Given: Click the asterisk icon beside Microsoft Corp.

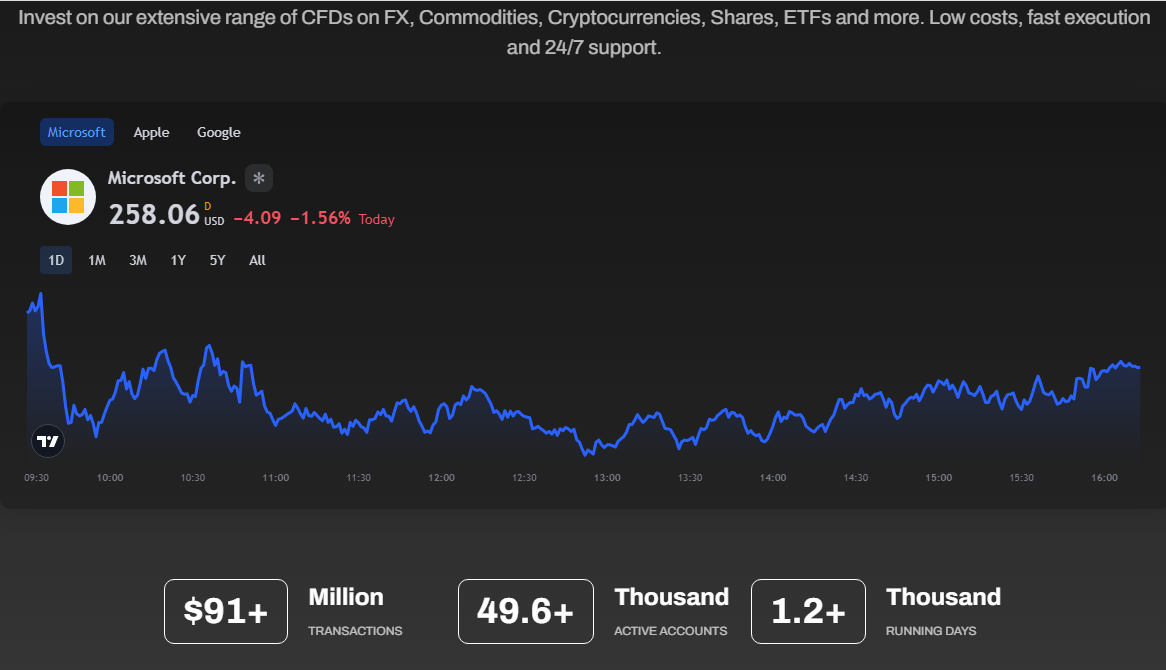Looking at the screenshot, I should pyautogui.click(x=259, y=178).
